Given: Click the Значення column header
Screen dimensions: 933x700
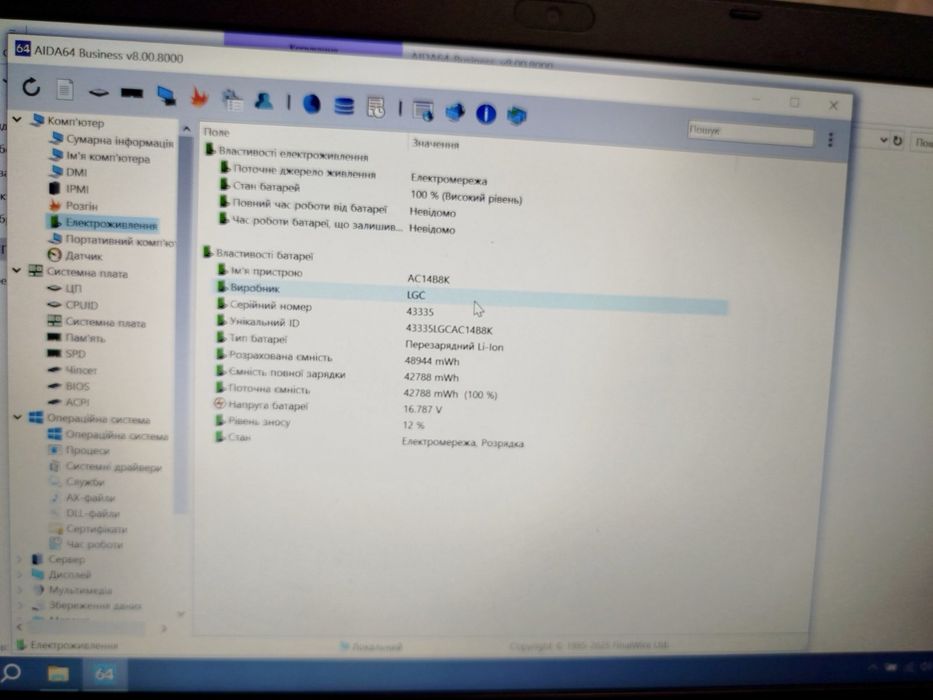Looking at the screenshot, I should [x=436, y=144].
